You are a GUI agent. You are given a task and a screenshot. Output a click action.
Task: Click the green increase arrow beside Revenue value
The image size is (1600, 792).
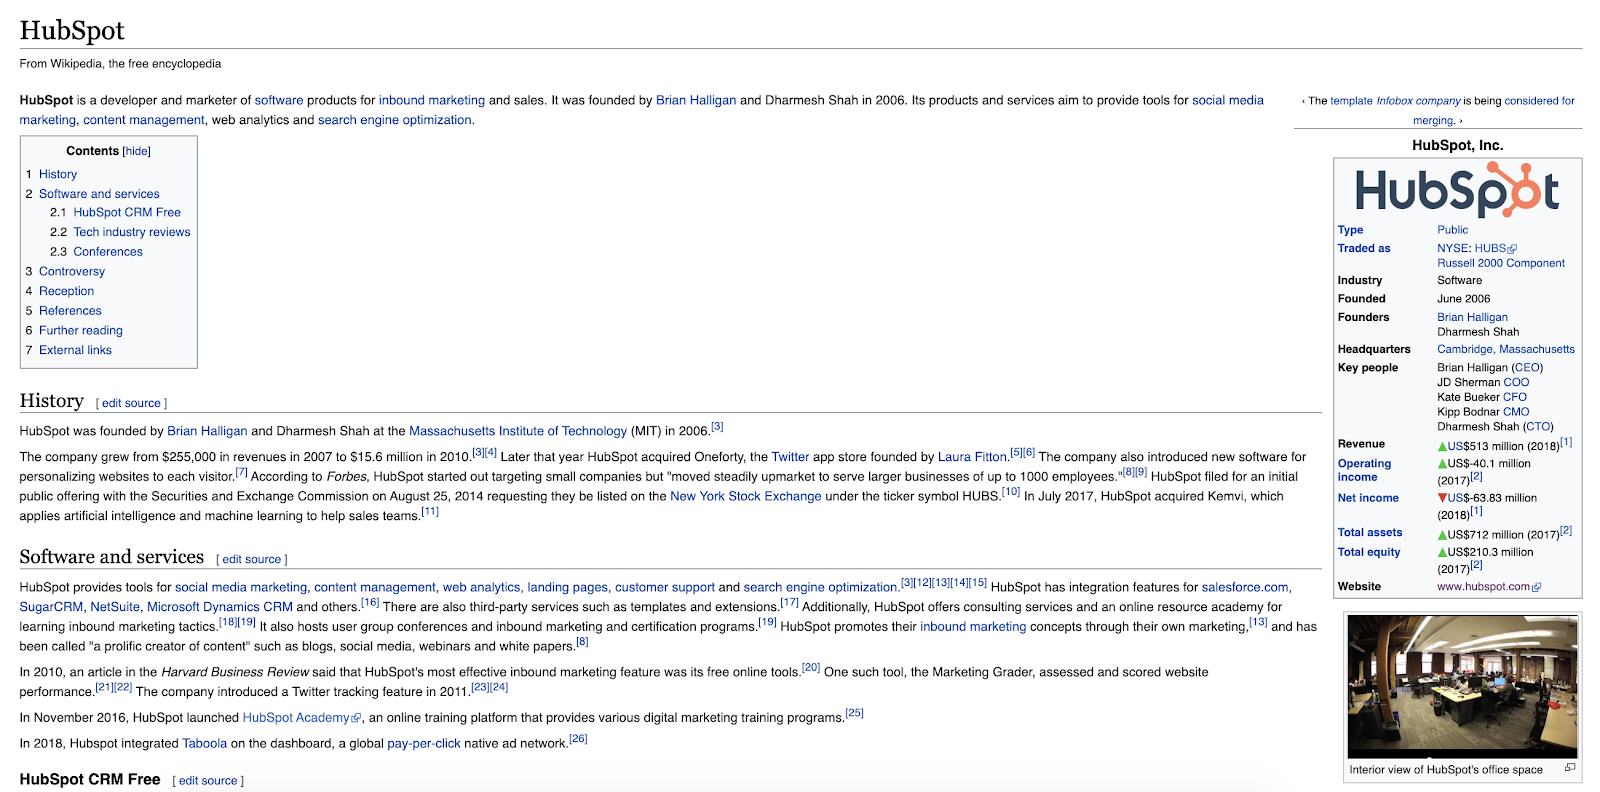(x=1442, y=447)
